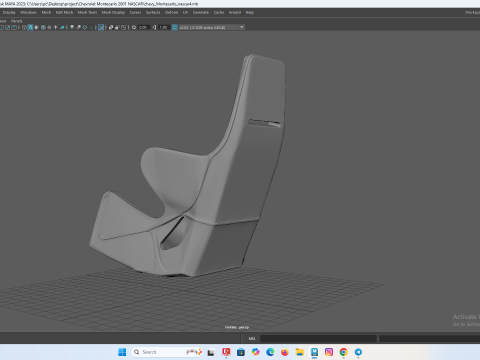Open Instagram from the taskbar
Image resolution: width=480 pixels, height=360 pixels.
click(329, 352)
